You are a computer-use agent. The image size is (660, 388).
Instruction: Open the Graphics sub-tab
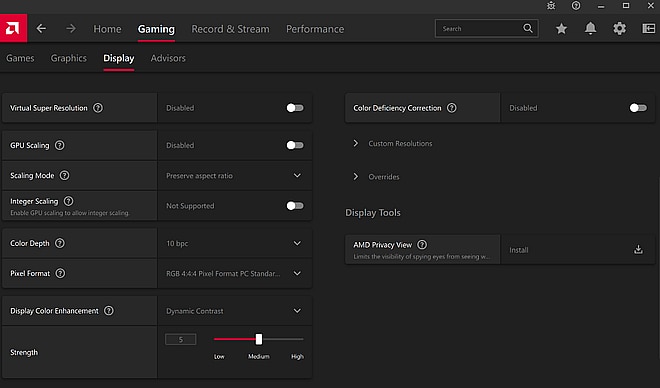click(x=69, y=58)
